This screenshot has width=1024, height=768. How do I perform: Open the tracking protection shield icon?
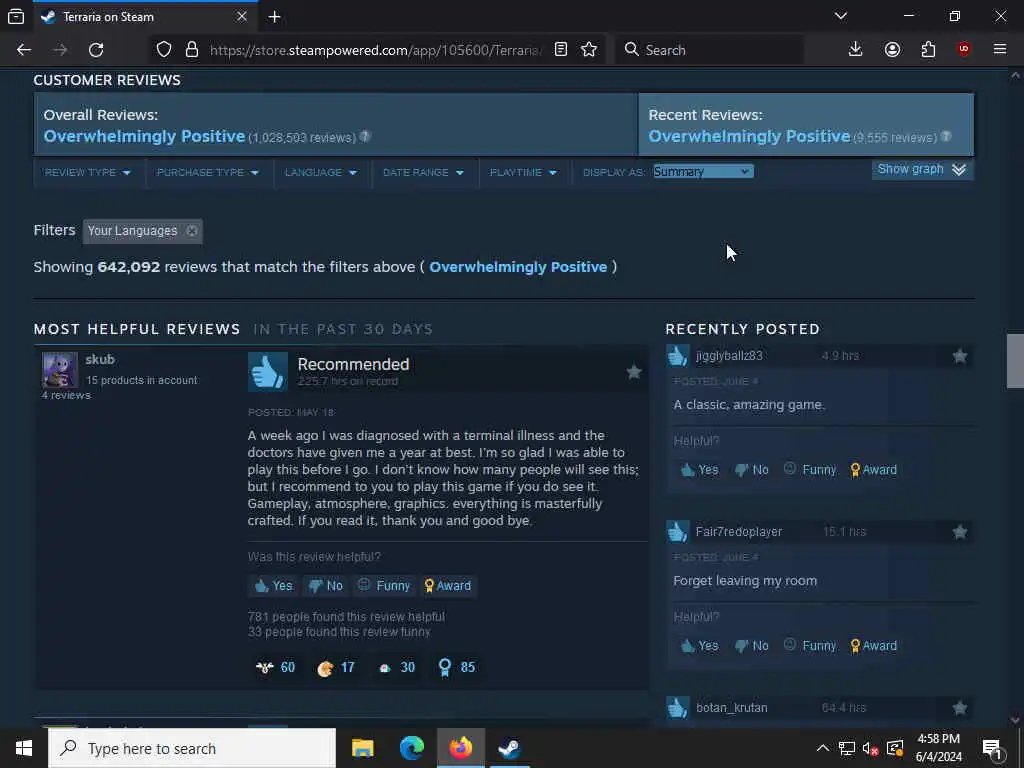[164, 50]
